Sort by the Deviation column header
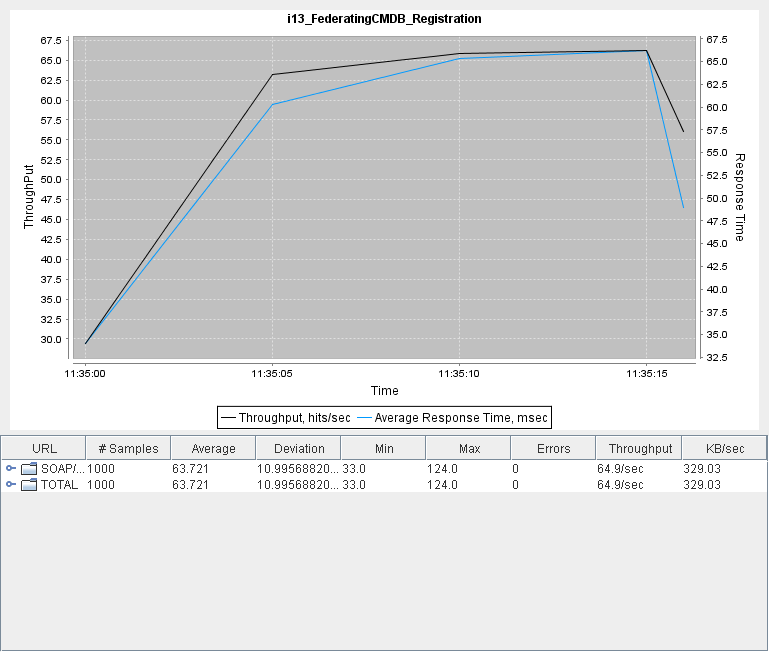769x652 pixels. [x=299, y=448]
